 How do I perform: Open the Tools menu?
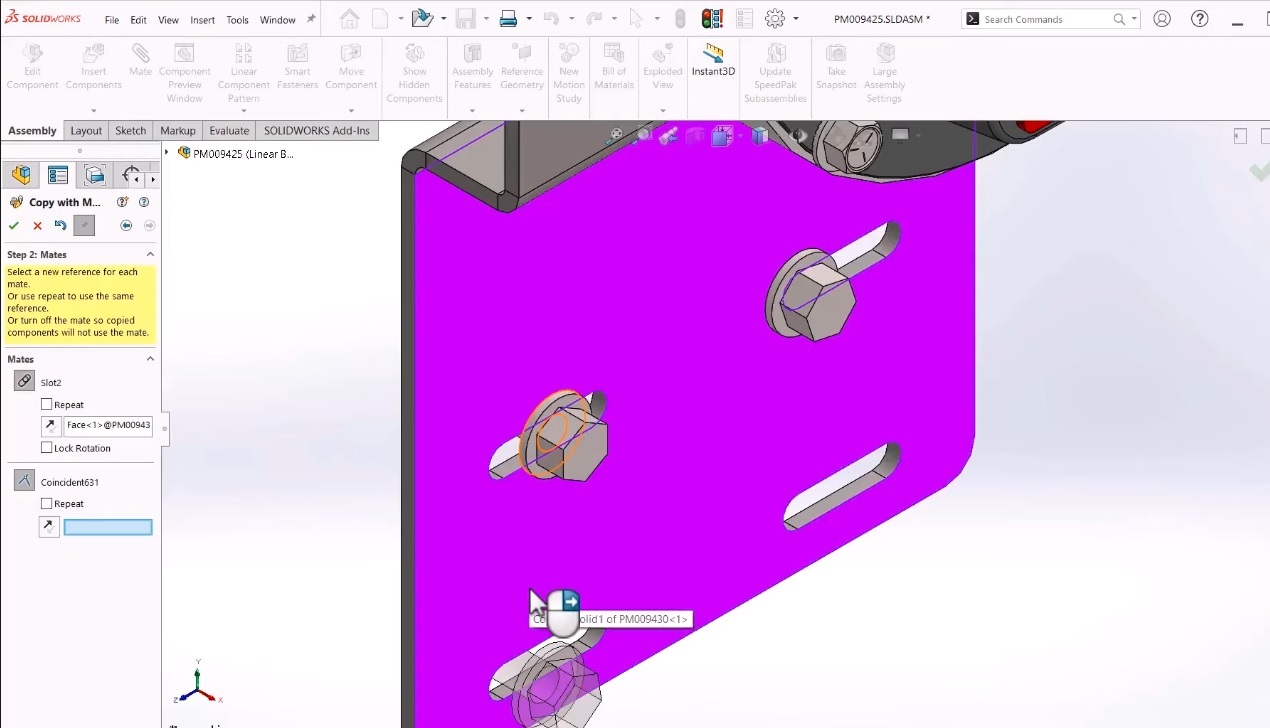(x=237, y=20)
